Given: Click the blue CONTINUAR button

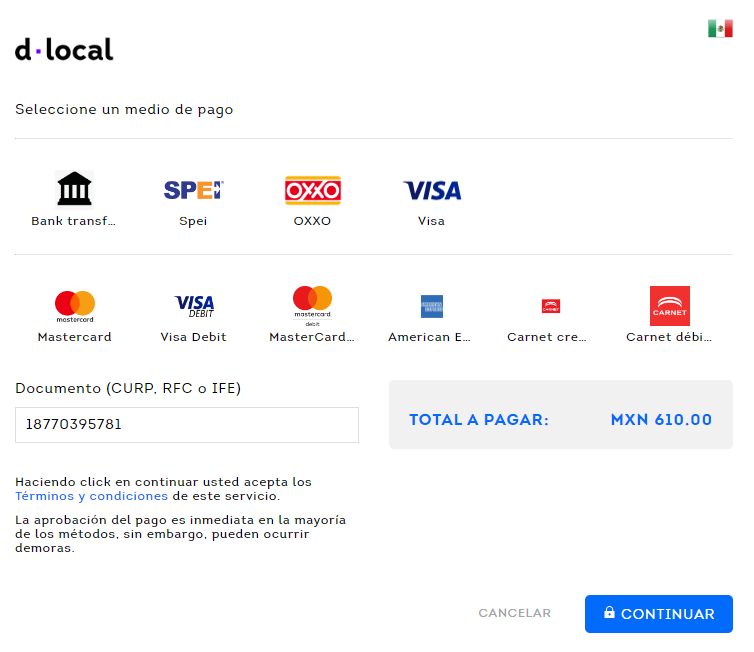Looking at the screenshot, I should pyautogui.click(x=659, y=614).
